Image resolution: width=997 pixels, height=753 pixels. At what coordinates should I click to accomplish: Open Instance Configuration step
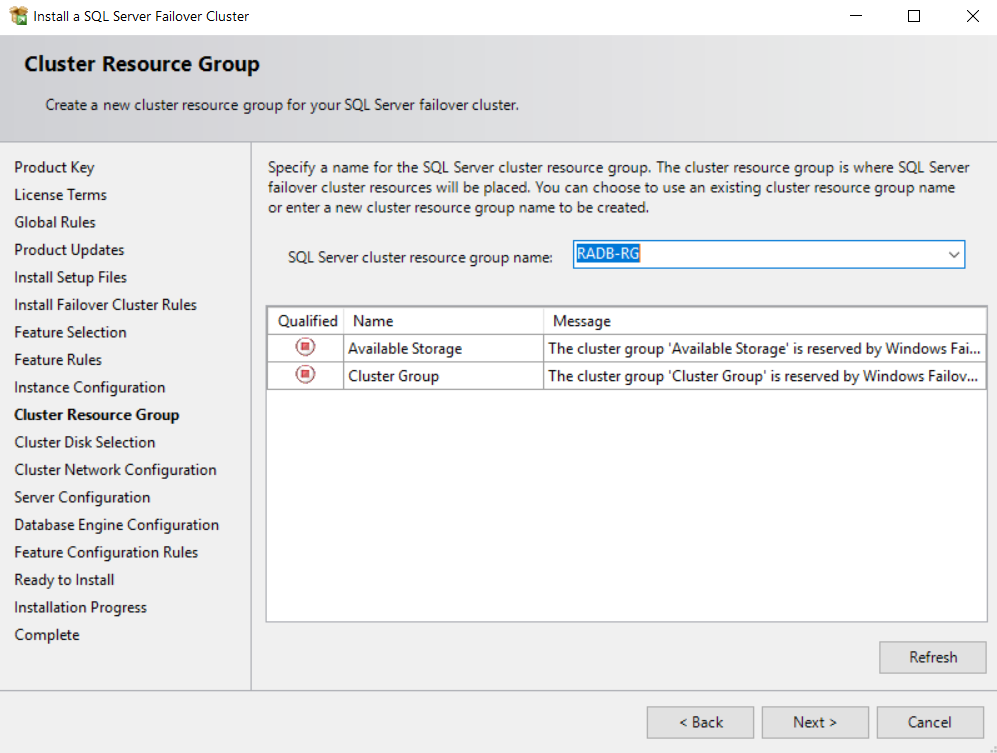[x=90, y=387]
